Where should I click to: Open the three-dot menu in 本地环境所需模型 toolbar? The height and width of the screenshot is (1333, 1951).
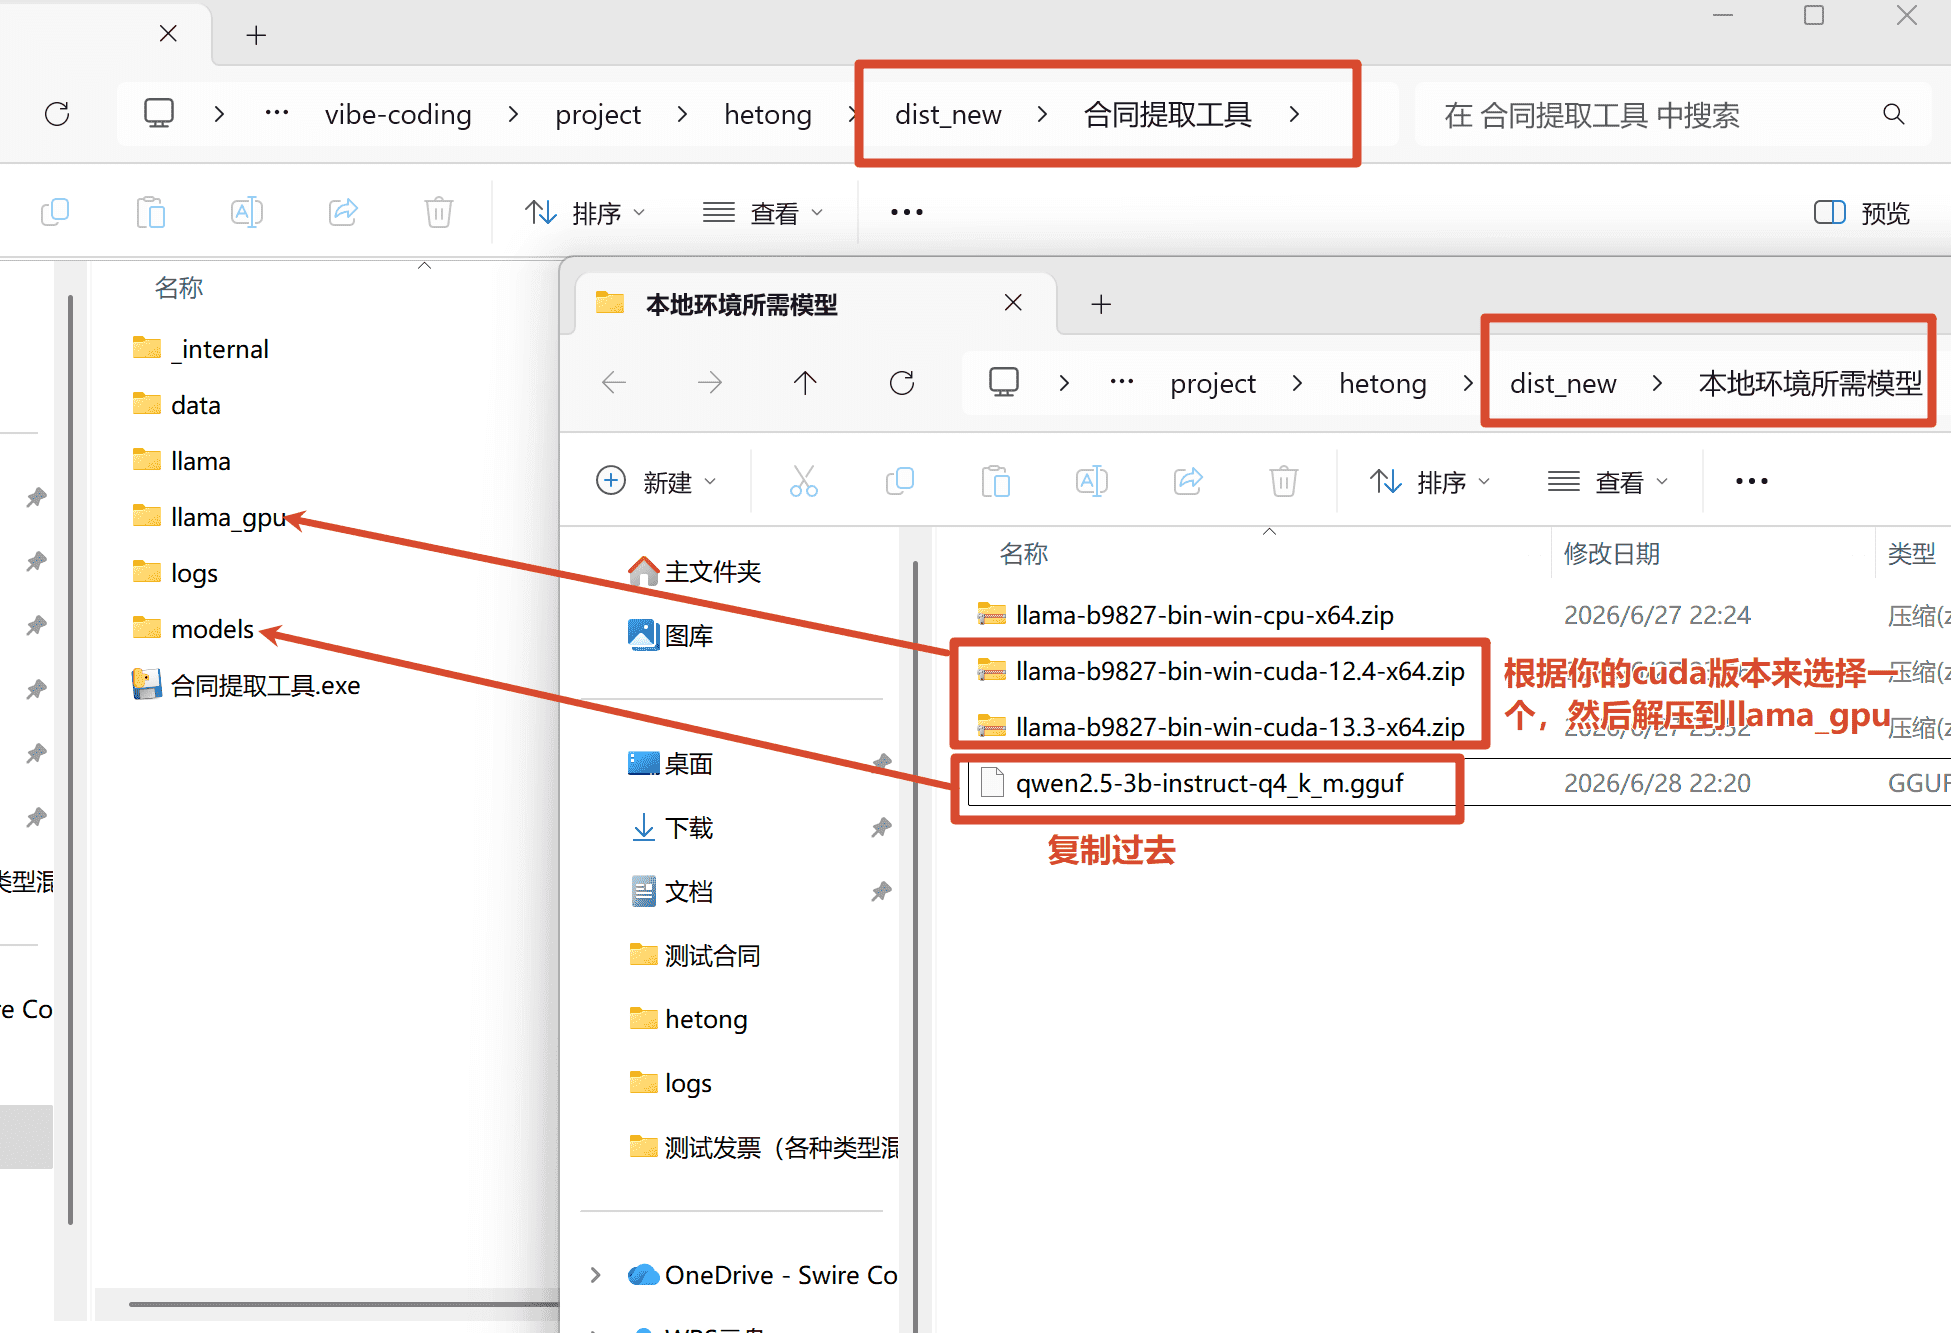(1752, 481)
